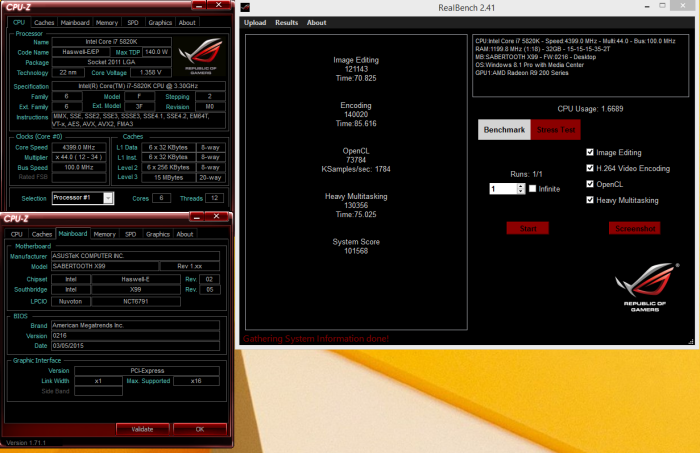Switch to Caches tab in upper CPU-Z
The height and width of the screenshot is (453, 700).
(x=44, y=23)
